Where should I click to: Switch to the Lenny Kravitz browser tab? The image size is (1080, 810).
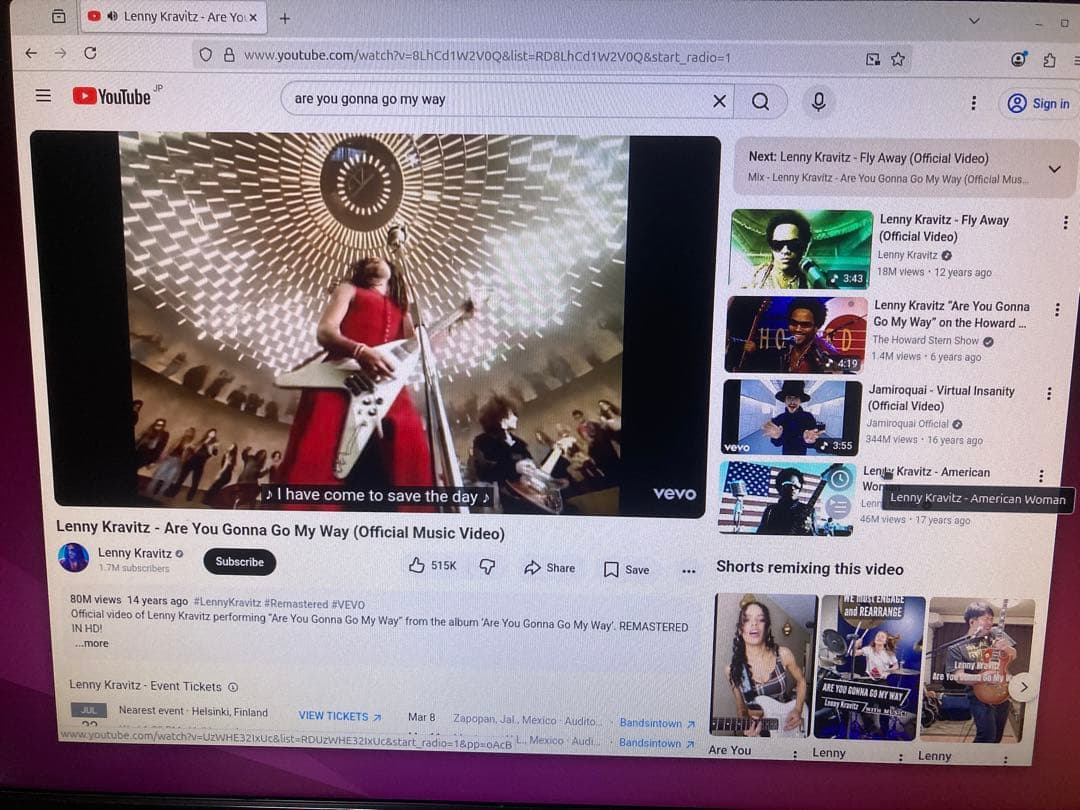pyautogui.click(x=178, y=17)
